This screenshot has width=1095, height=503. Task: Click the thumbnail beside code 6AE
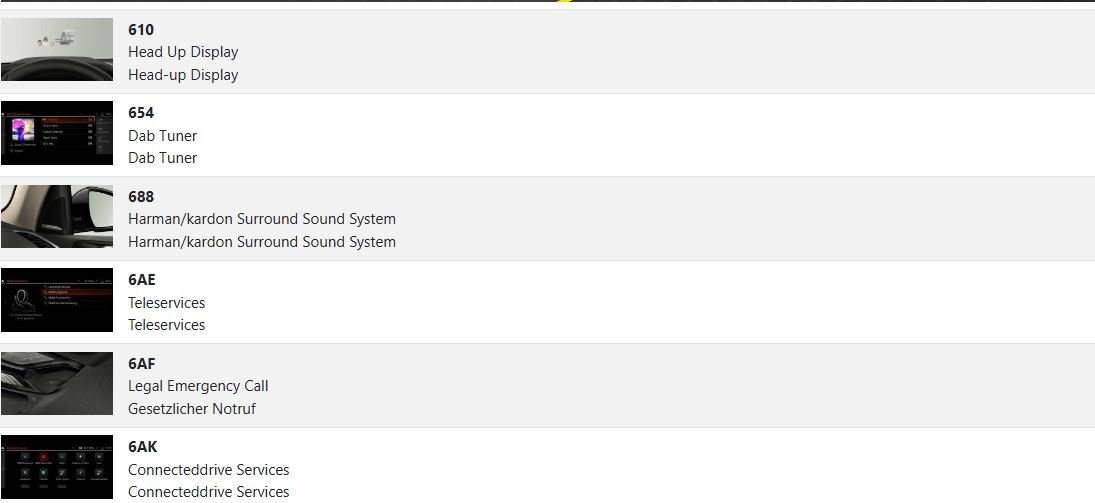point(57,299)
